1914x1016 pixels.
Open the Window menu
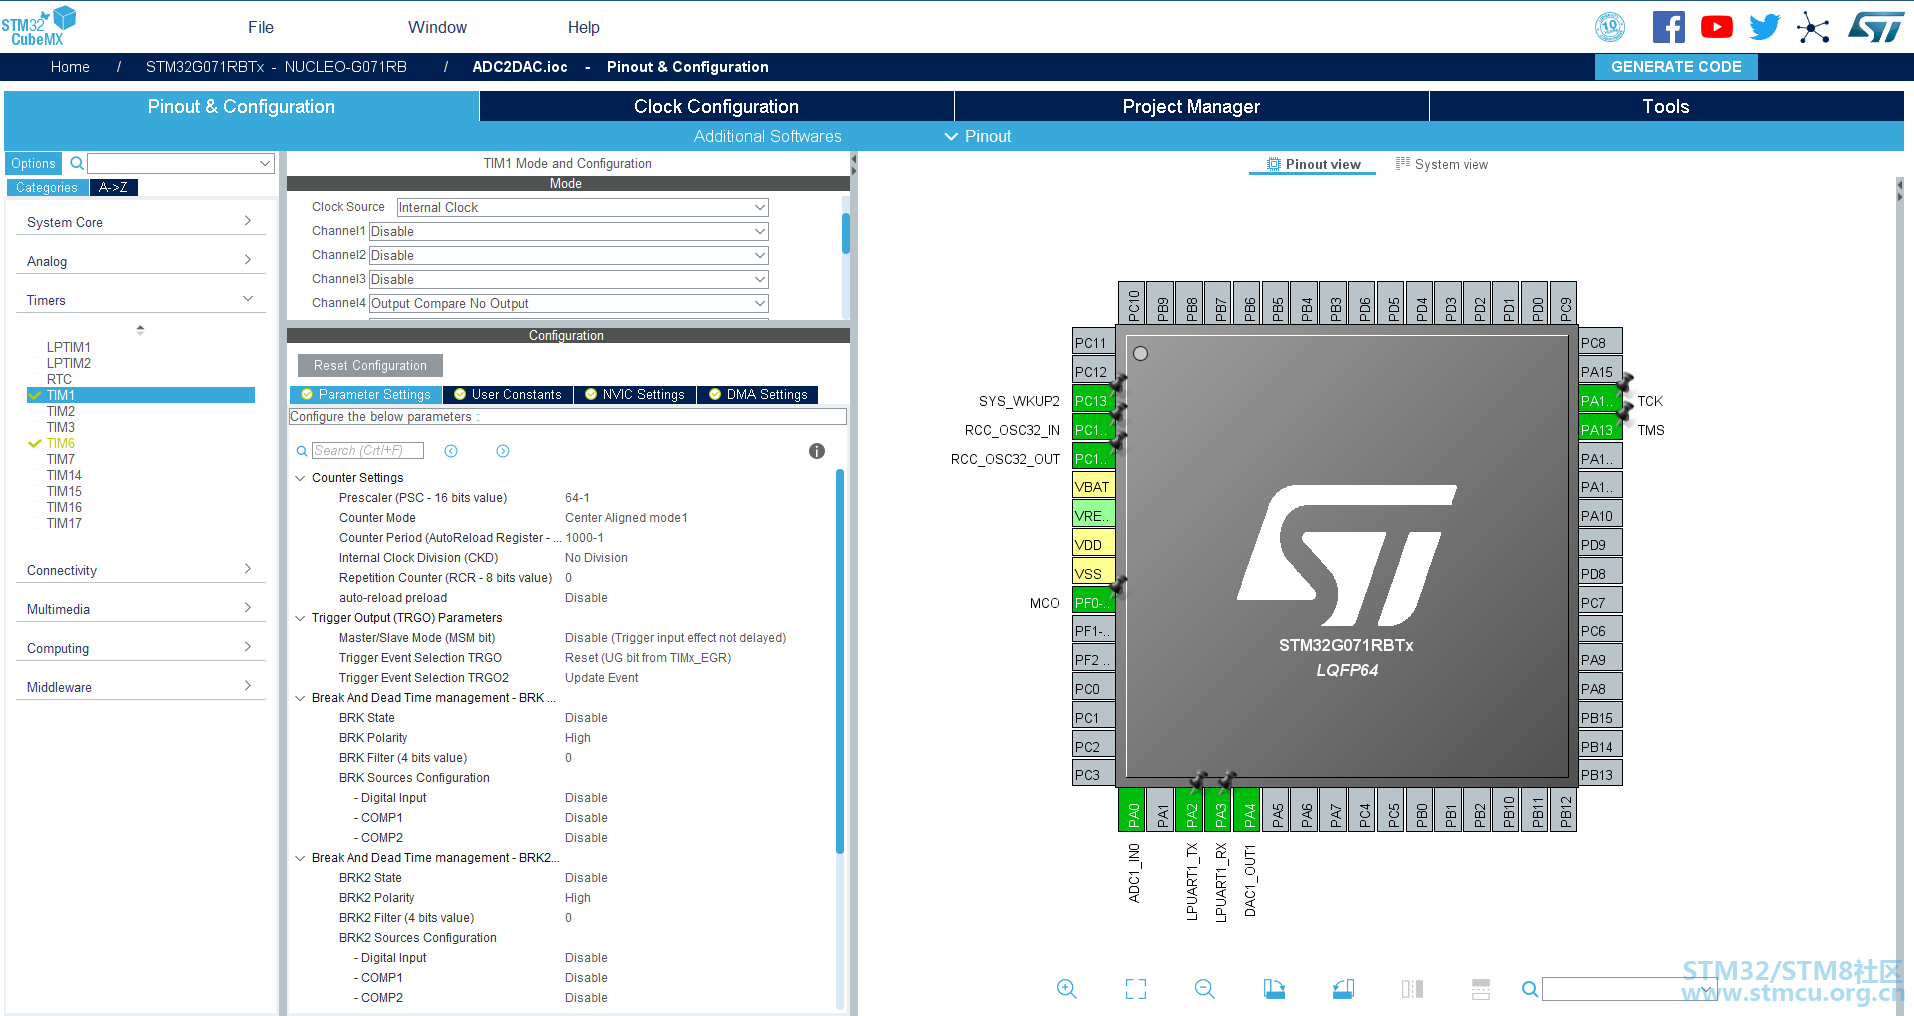[x=437, y=27]
